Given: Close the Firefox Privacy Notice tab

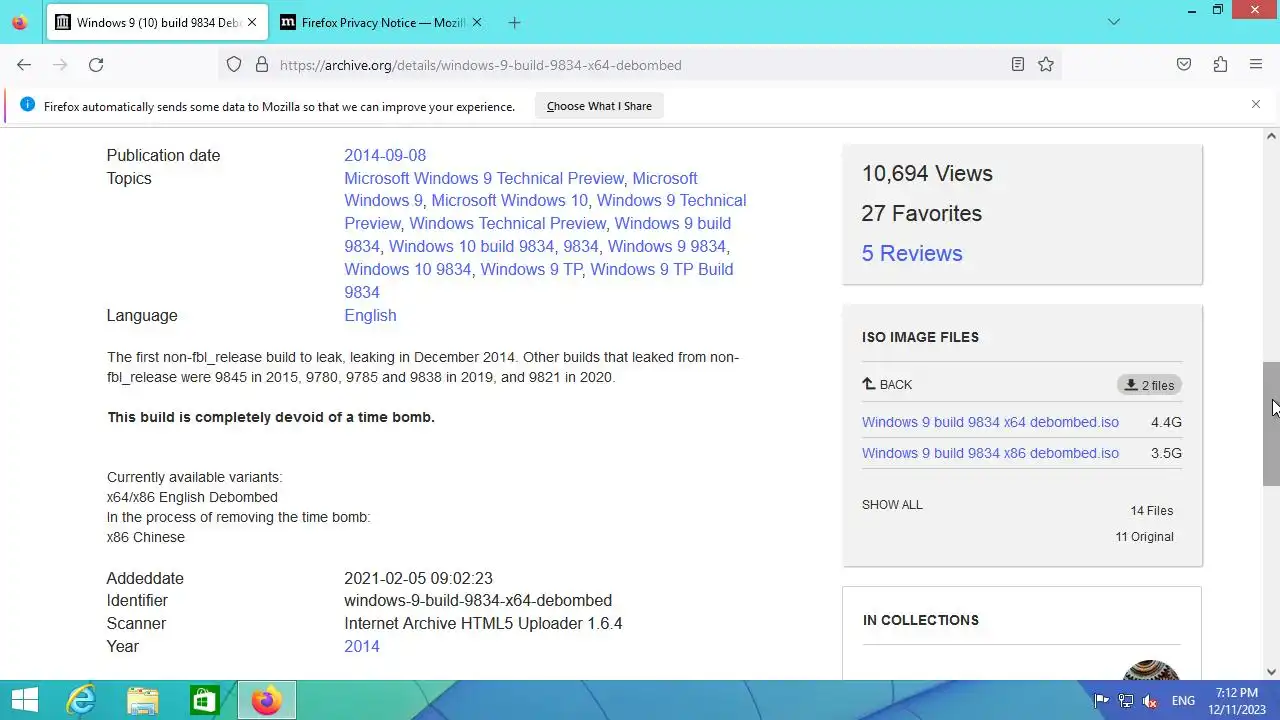Looking at the screenshot, I should 477,22.
